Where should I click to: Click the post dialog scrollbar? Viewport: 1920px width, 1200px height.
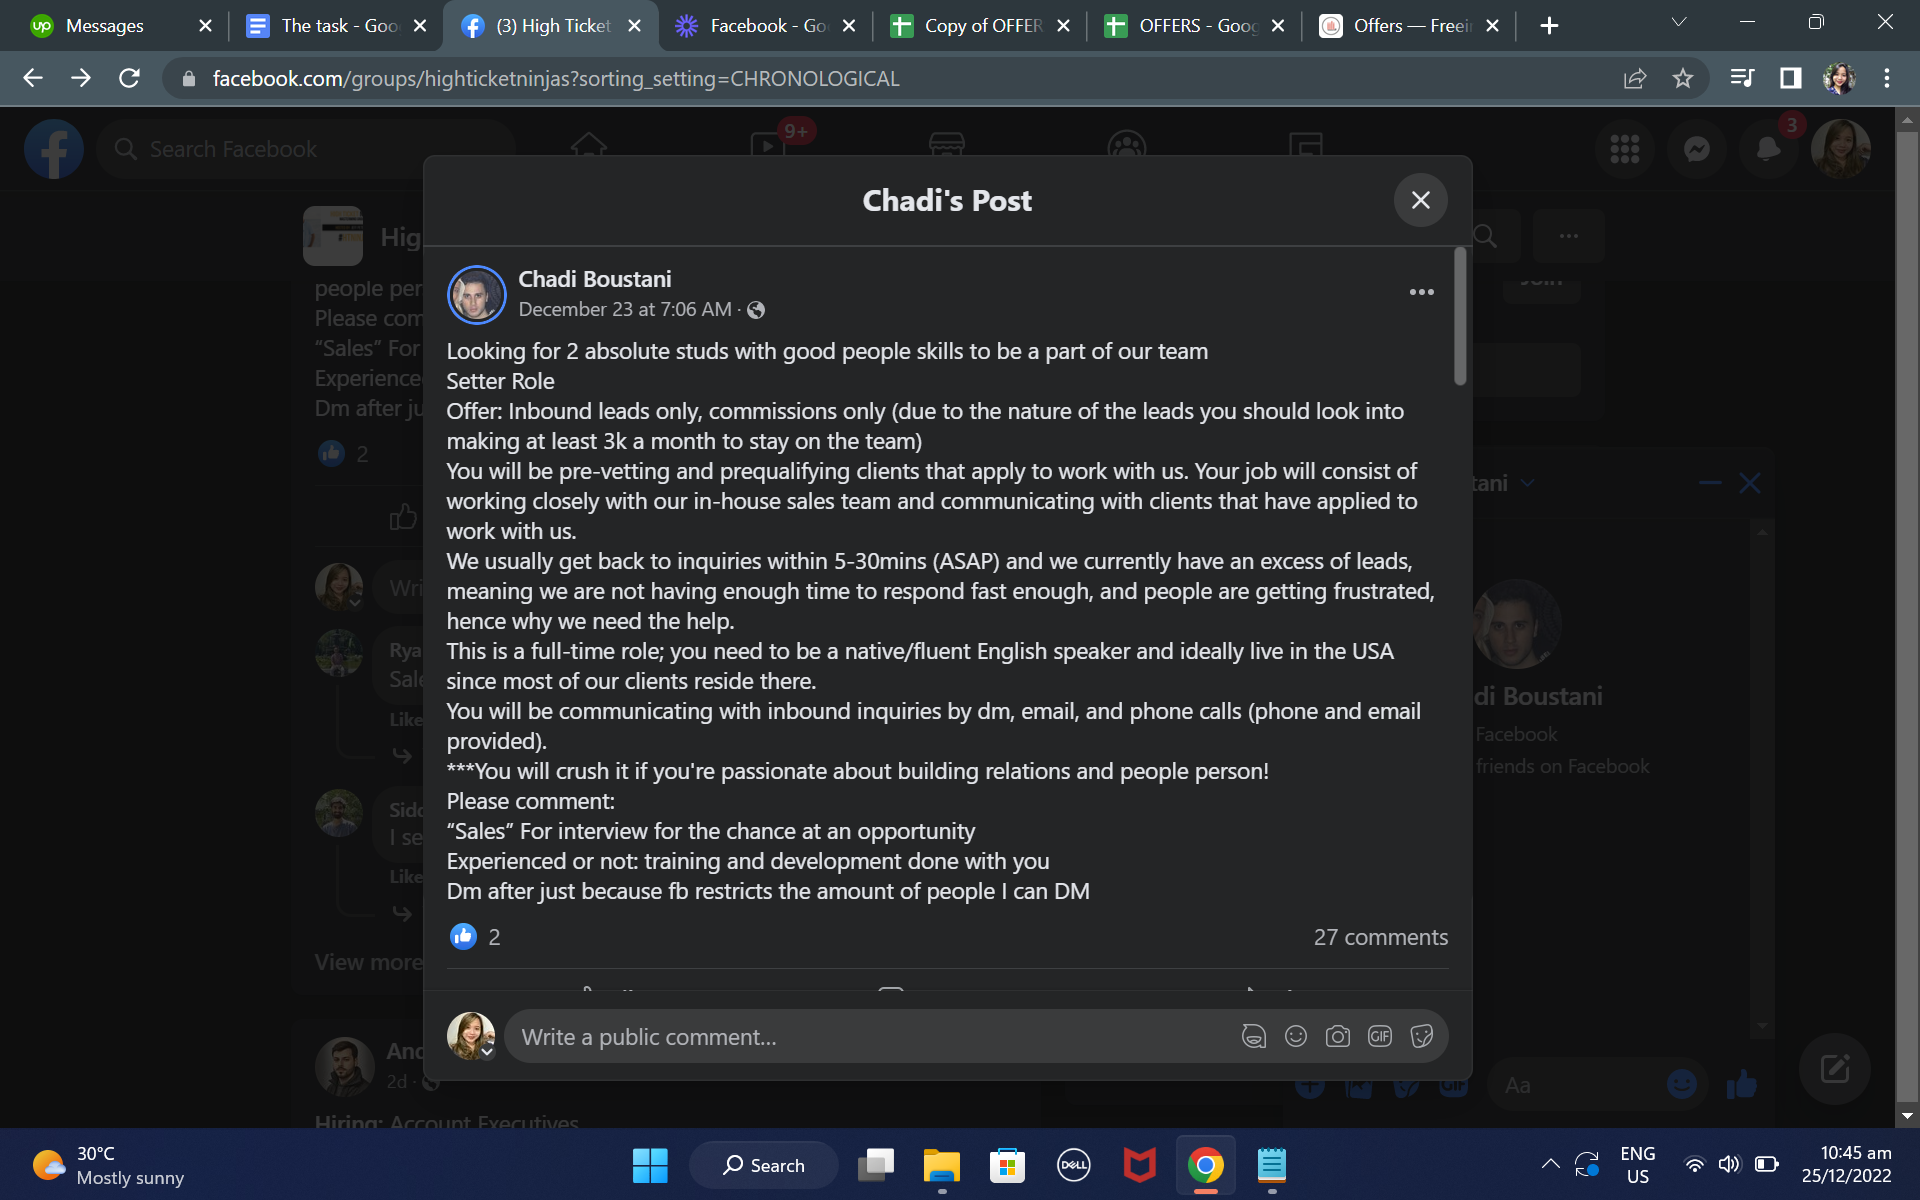[x=1460, y=316]
